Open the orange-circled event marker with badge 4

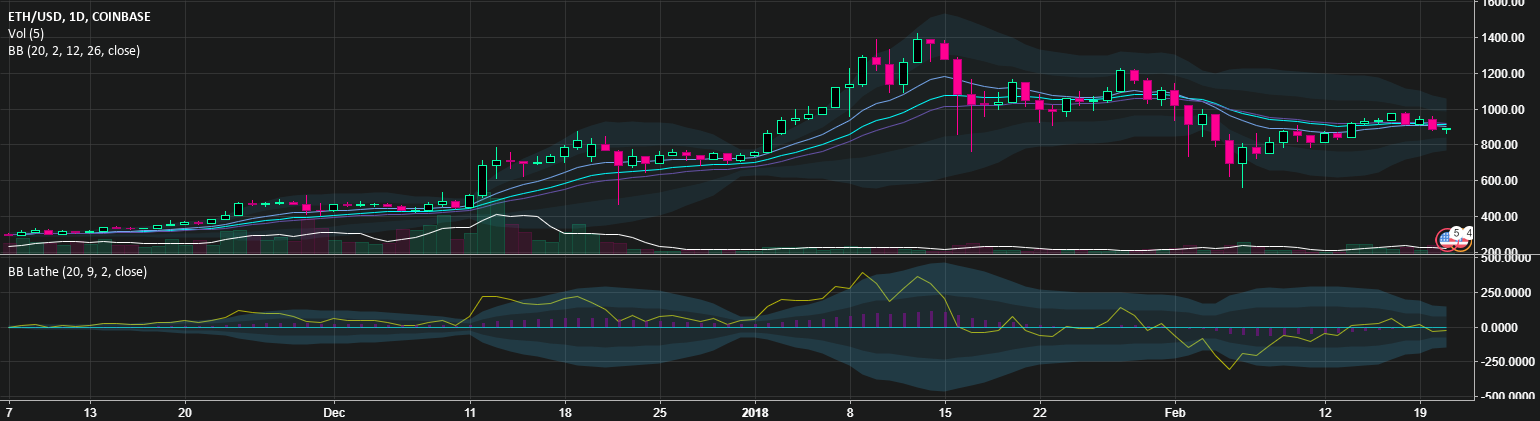[x=1464, y=239]
